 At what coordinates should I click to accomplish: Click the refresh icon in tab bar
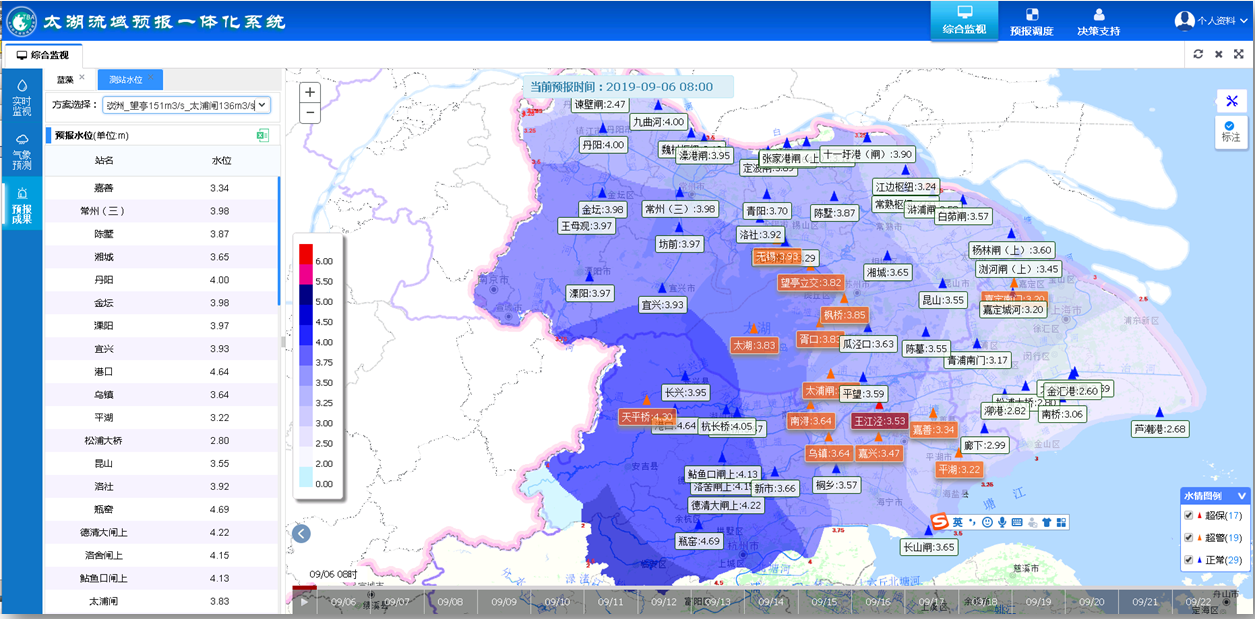point(1198,54)
